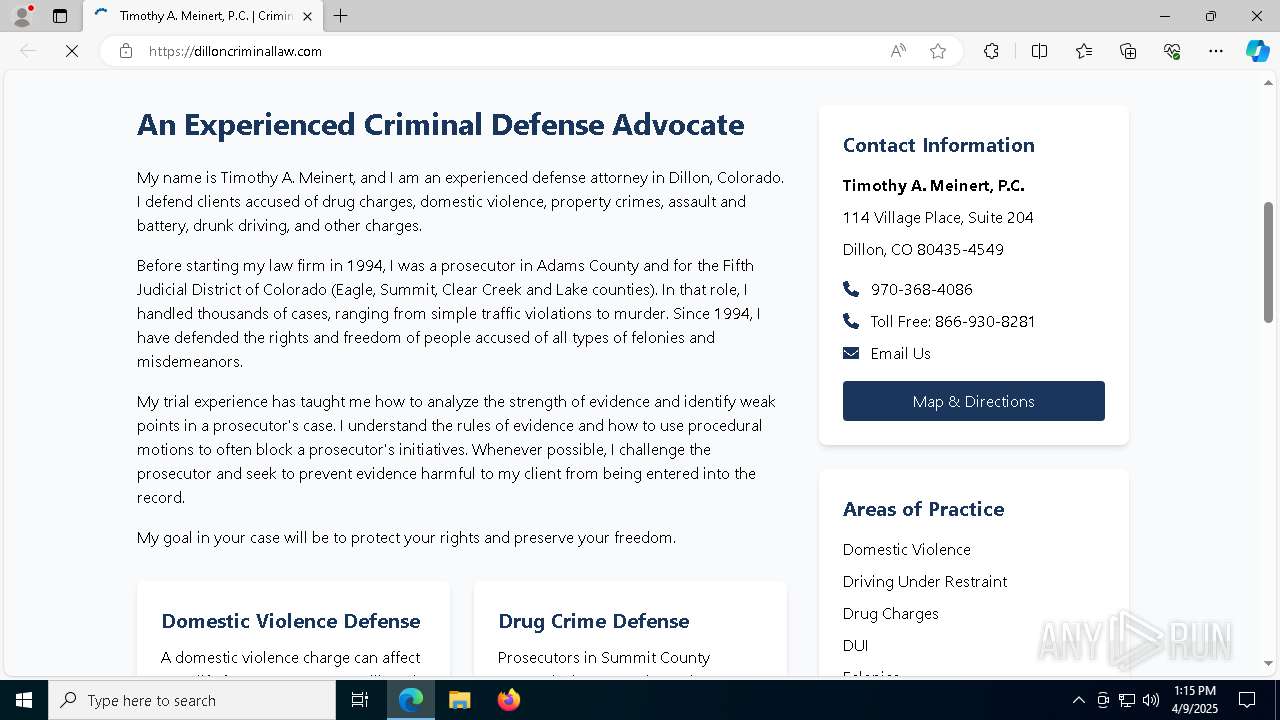Open Domestic Violence practice area
The height and width of the screenshot is (720, 1280).
(x=906, y=549)
